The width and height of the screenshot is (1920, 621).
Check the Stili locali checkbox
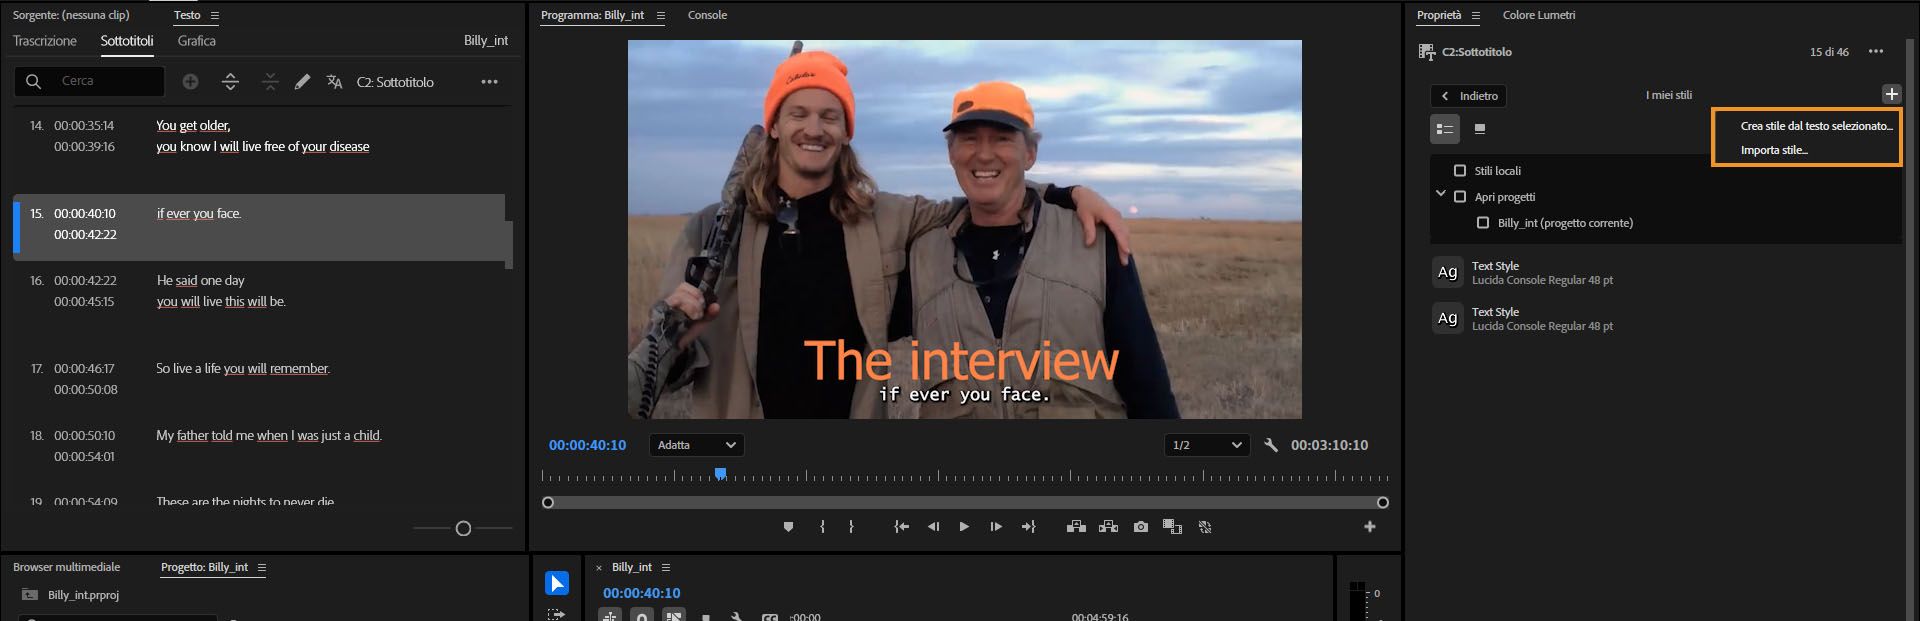(1460, 171)
